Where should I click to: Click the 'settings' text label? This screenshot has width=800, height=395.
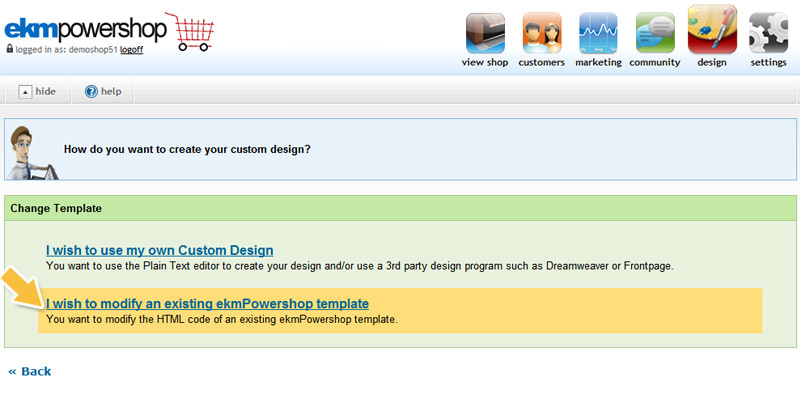pos(768,62)
